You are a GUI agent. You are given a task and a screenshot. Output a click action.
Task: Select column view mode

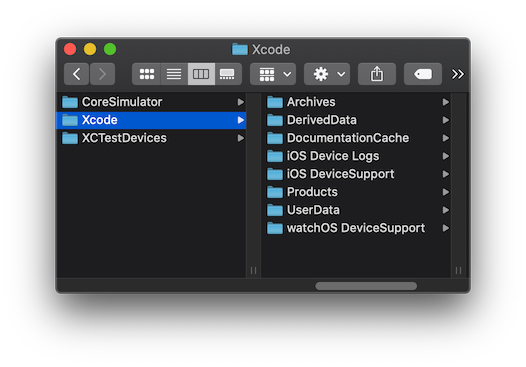[x=201, y=74]
